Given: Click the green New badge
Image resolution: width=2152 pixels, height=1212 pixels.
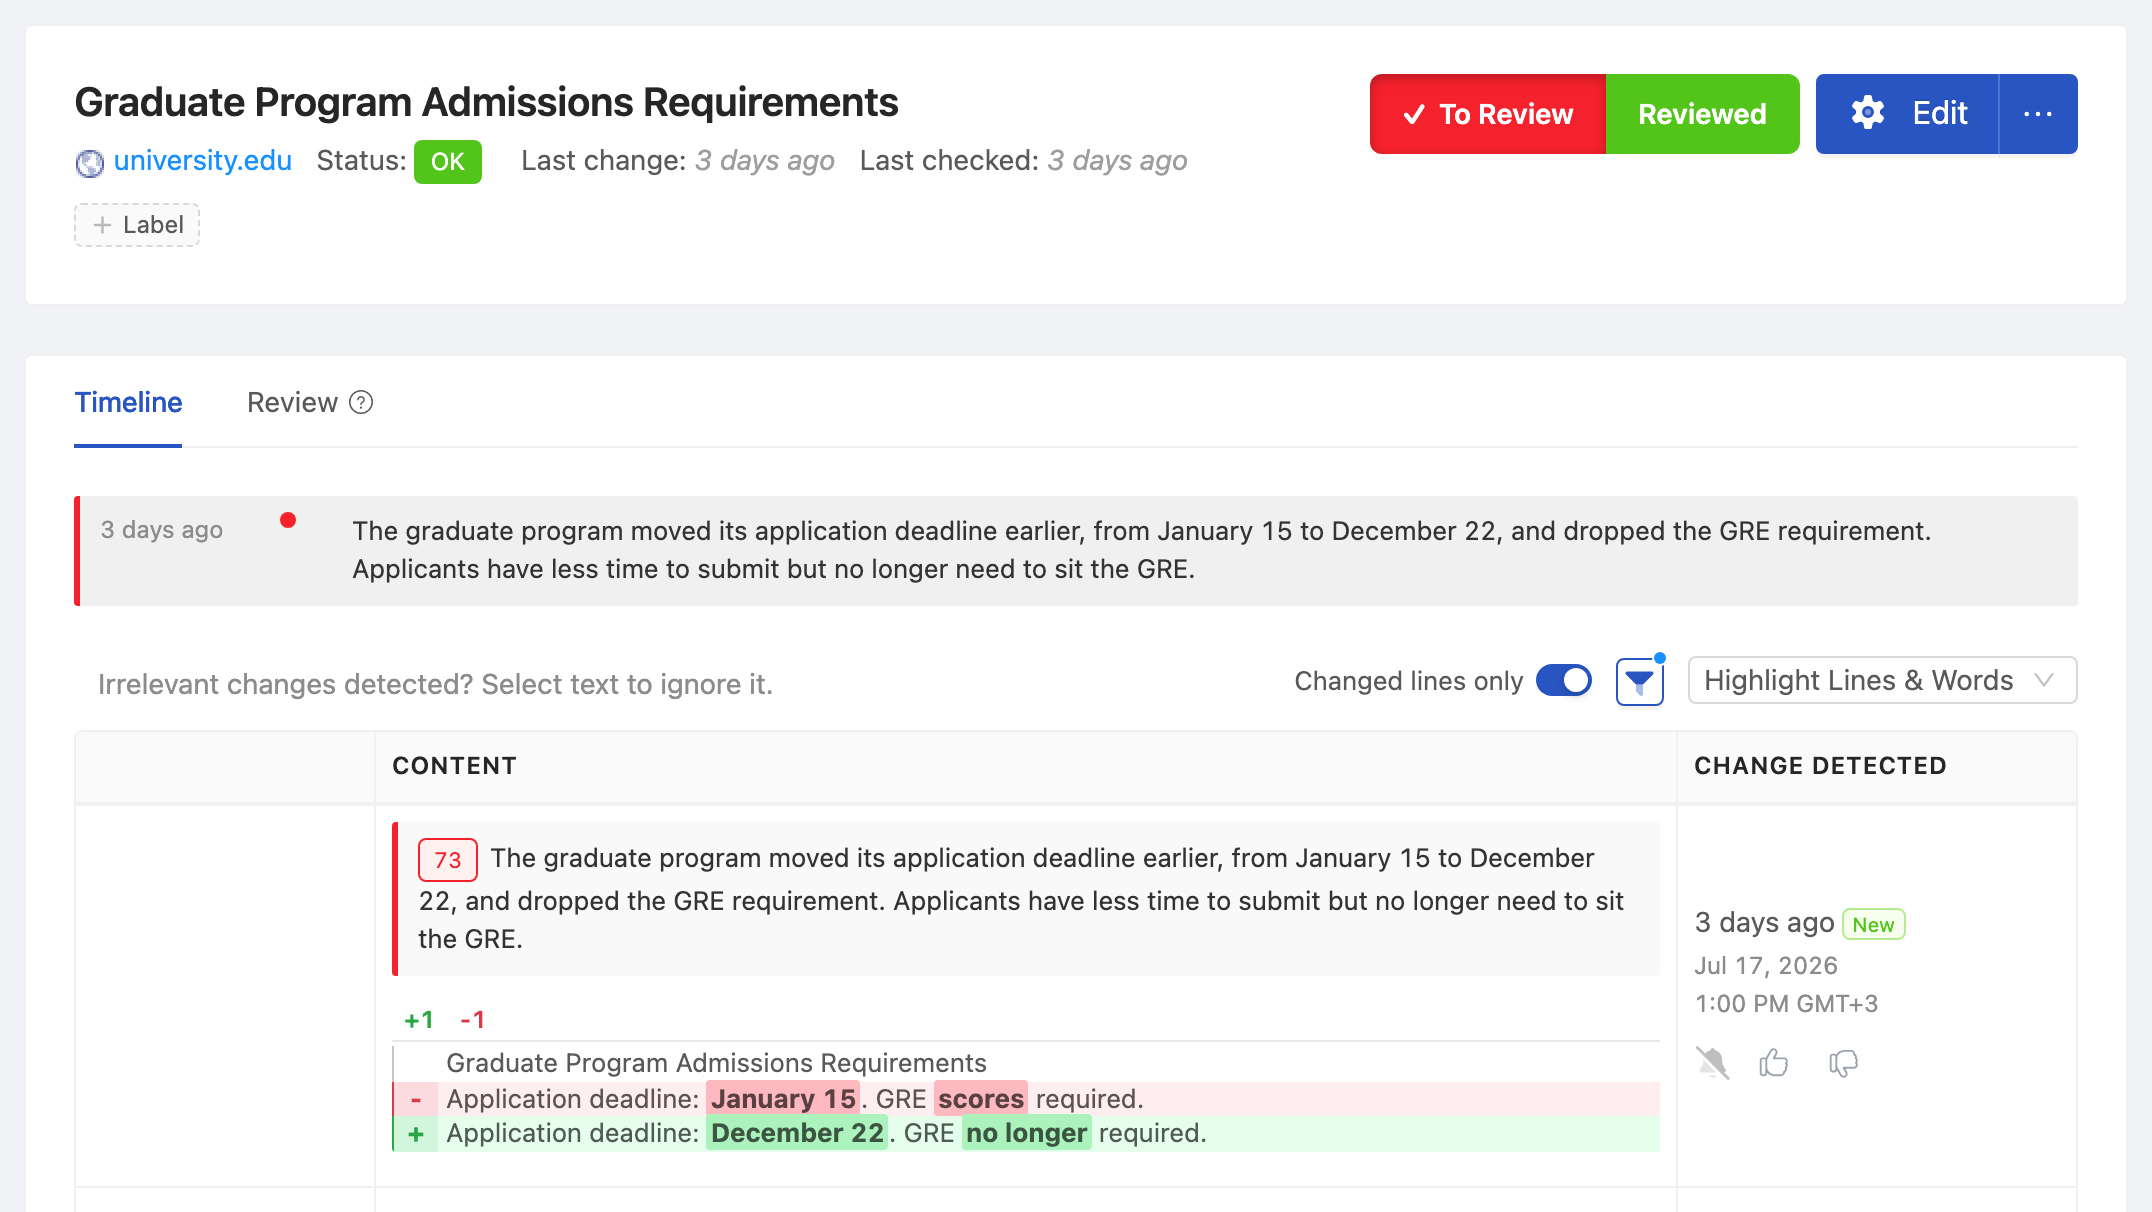Looking at the screenshot, I should coord(1873,924).
